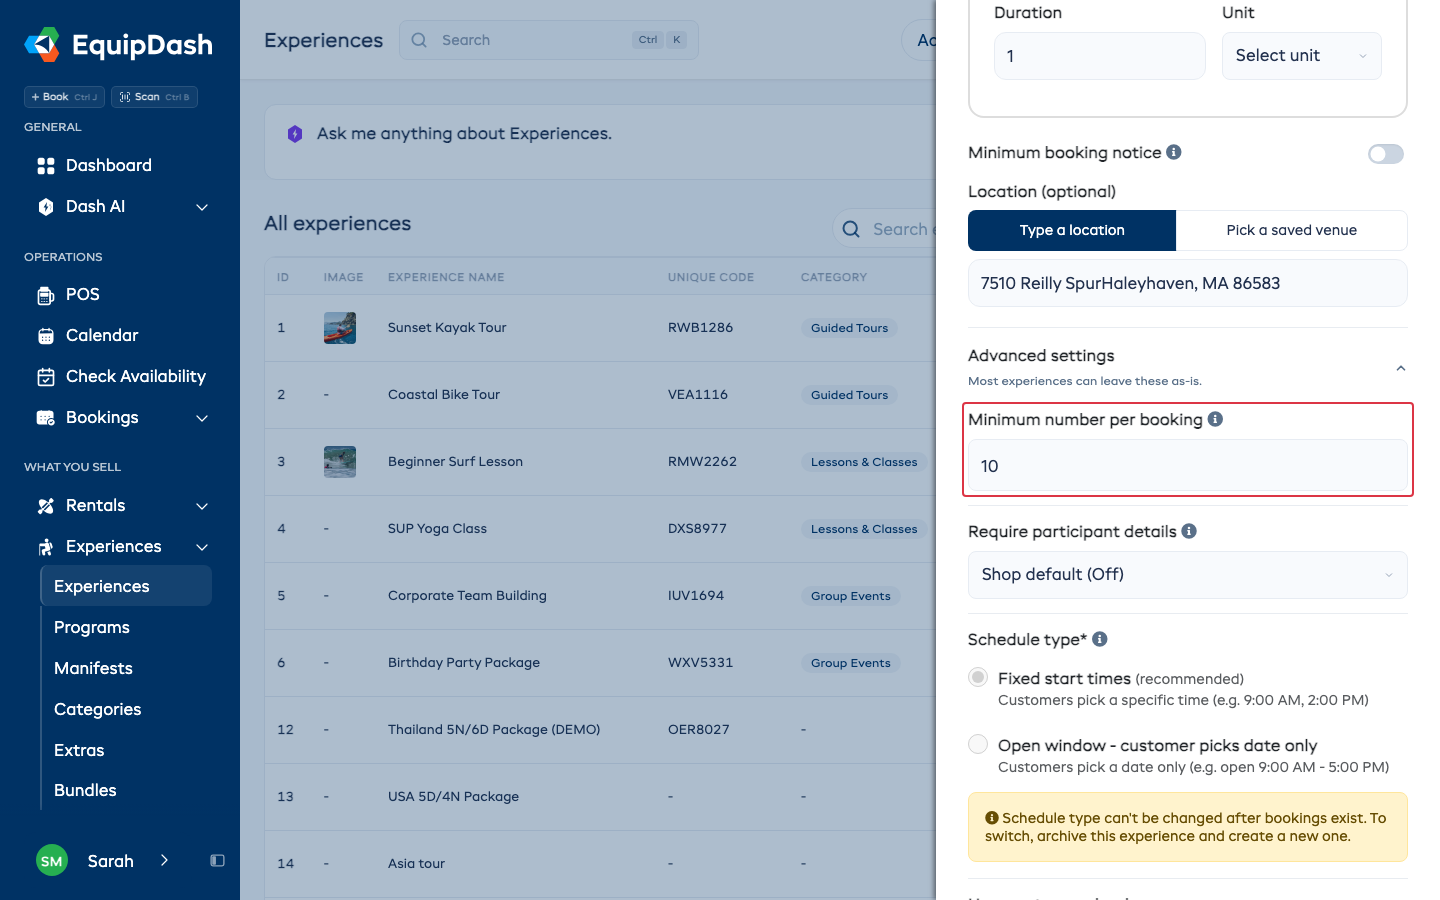The height and width of the screenshot is (900, 1440).
Task: Click the info icon beside Schedule type
Action: pos(1100,639)
